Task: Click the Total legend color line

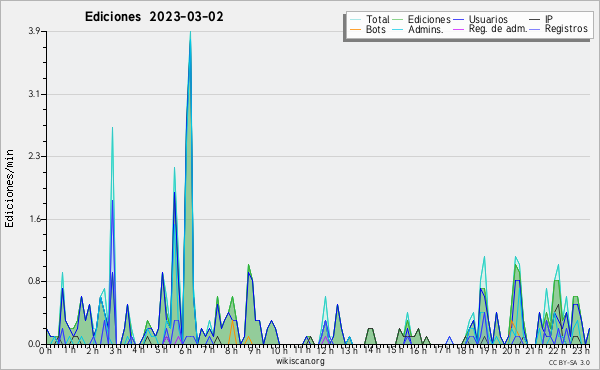Action: (x=355, y=19)
